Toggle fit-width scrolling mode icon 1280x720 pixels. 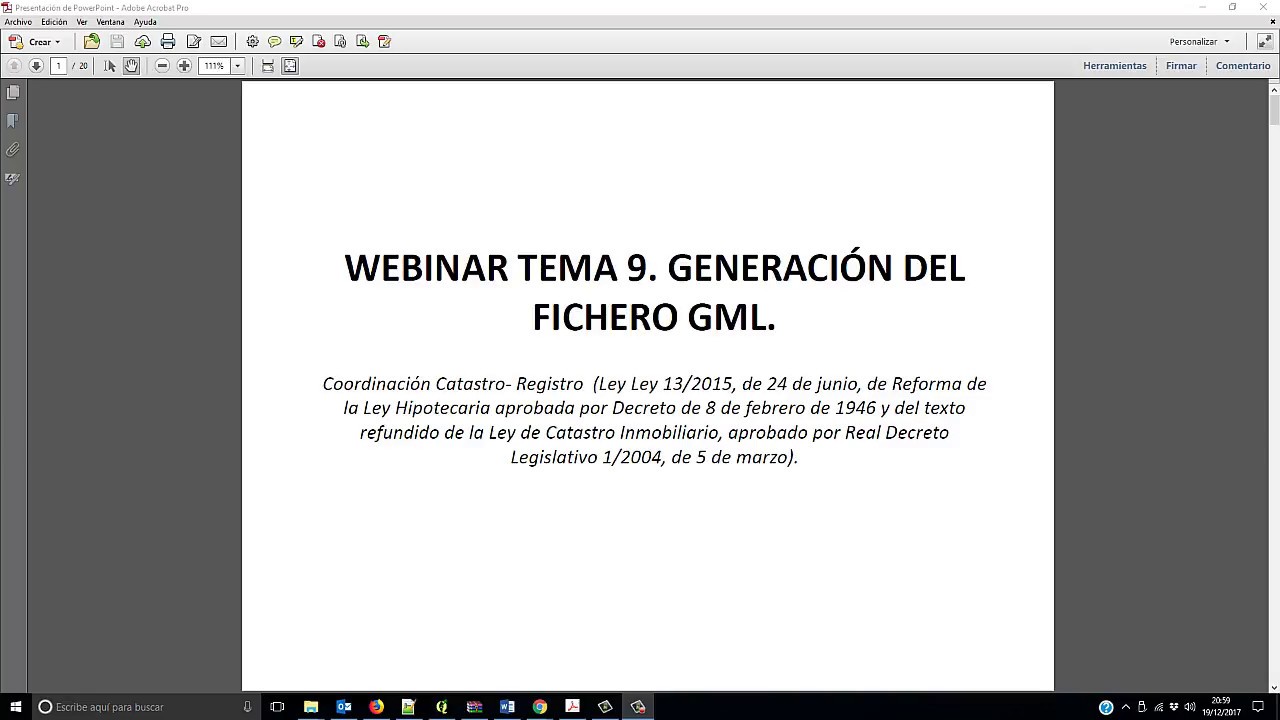point(268,65)
